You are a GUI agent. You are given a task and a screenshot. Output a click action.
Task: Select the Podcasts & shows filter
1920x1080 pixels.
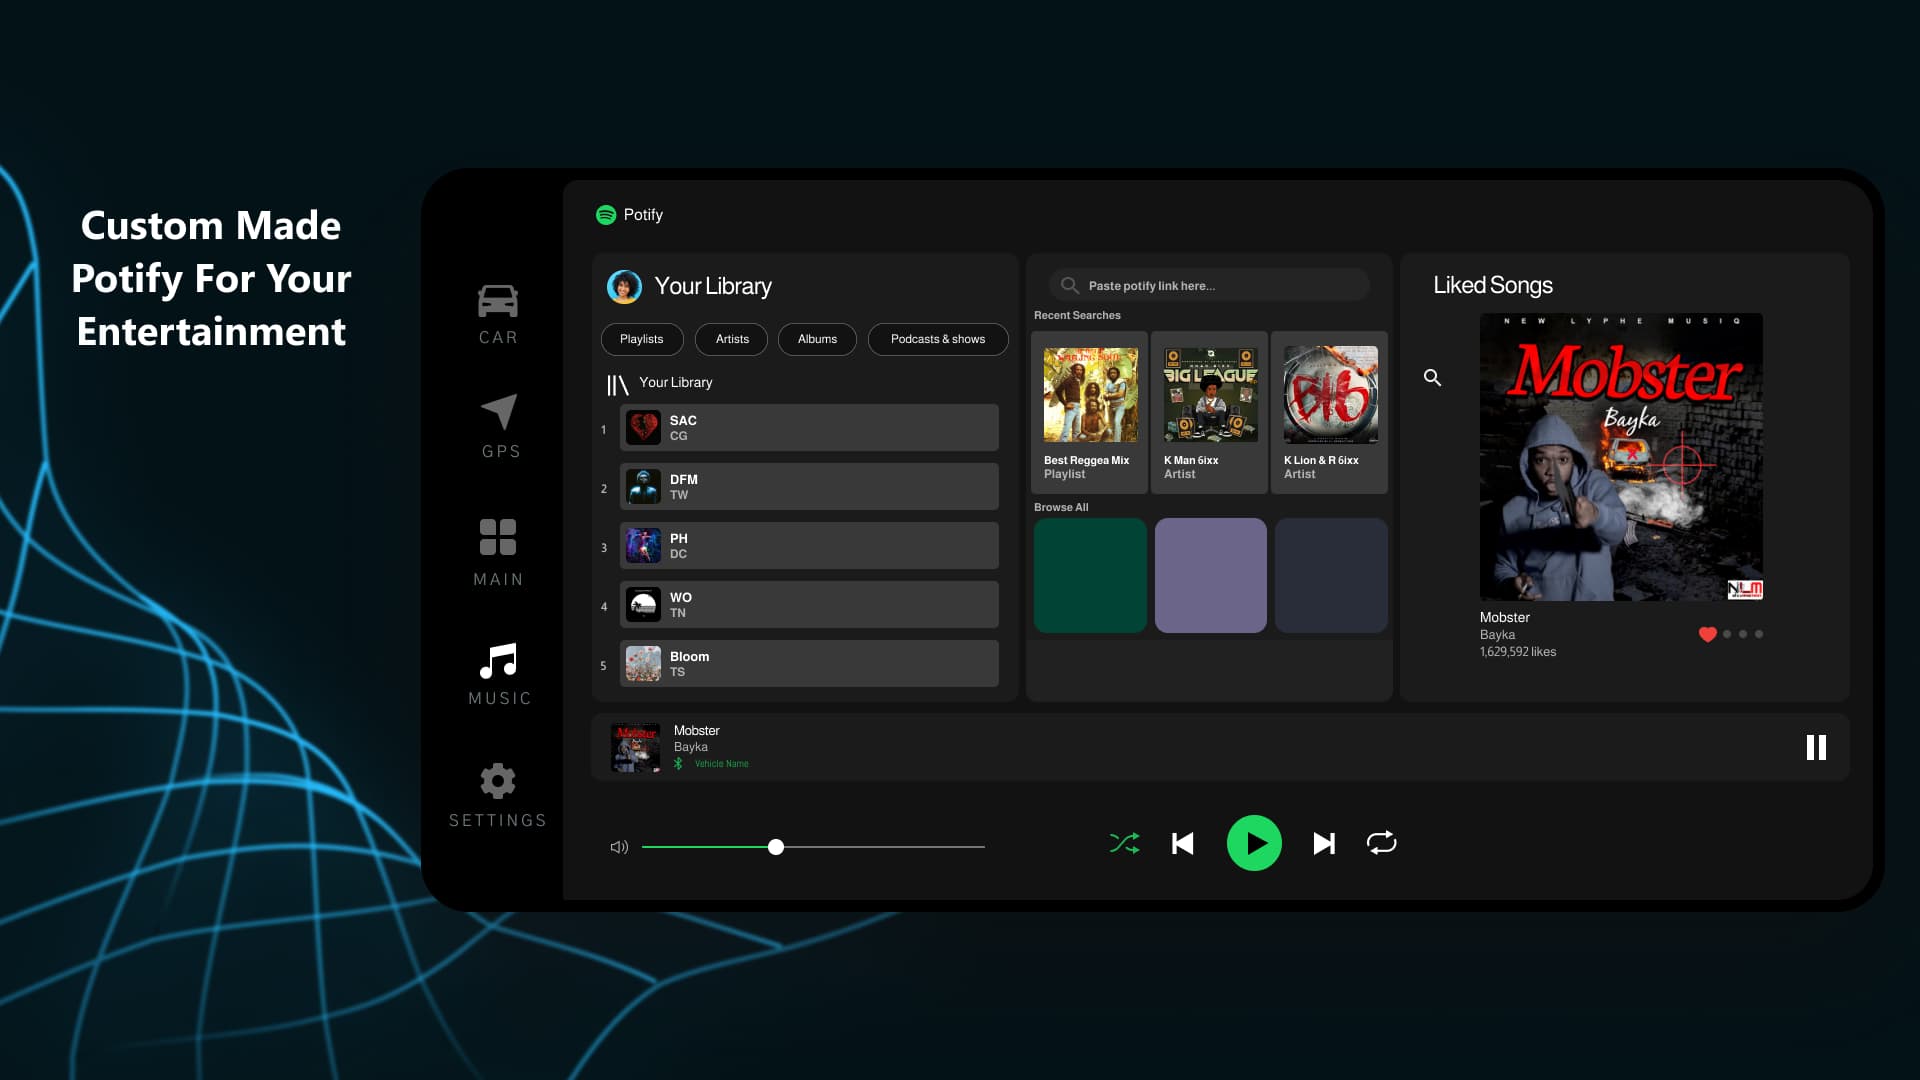pyautogui.click(x=938, y=339)
